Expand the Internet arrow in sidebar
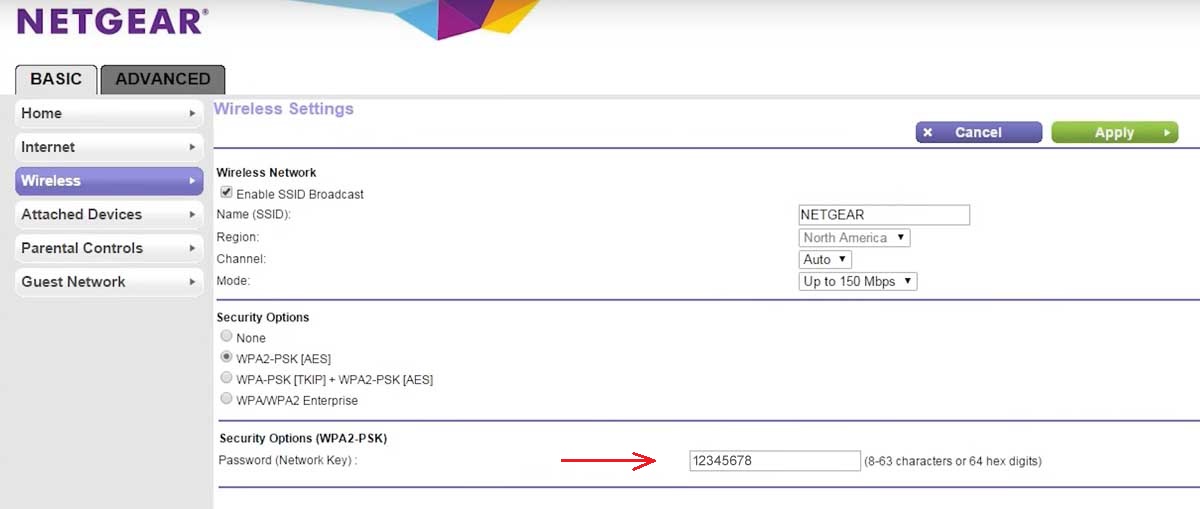 (192, 147)
